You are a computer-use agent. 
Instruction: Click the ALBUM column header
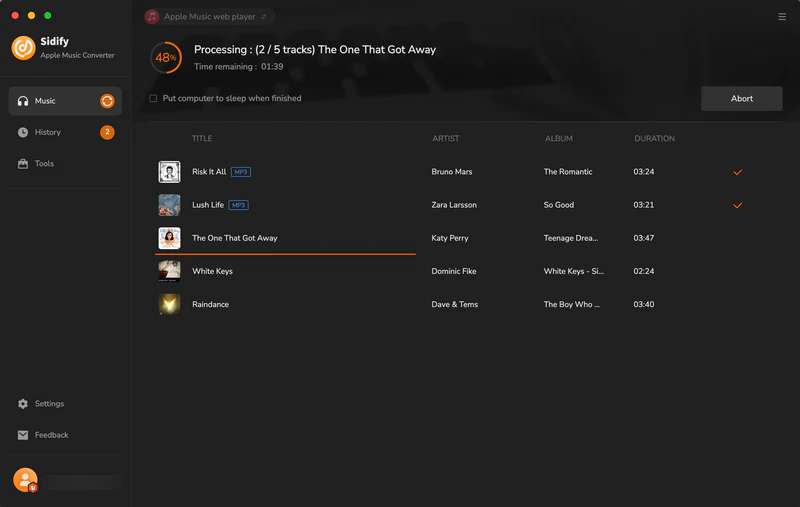(x=558, y=139)
